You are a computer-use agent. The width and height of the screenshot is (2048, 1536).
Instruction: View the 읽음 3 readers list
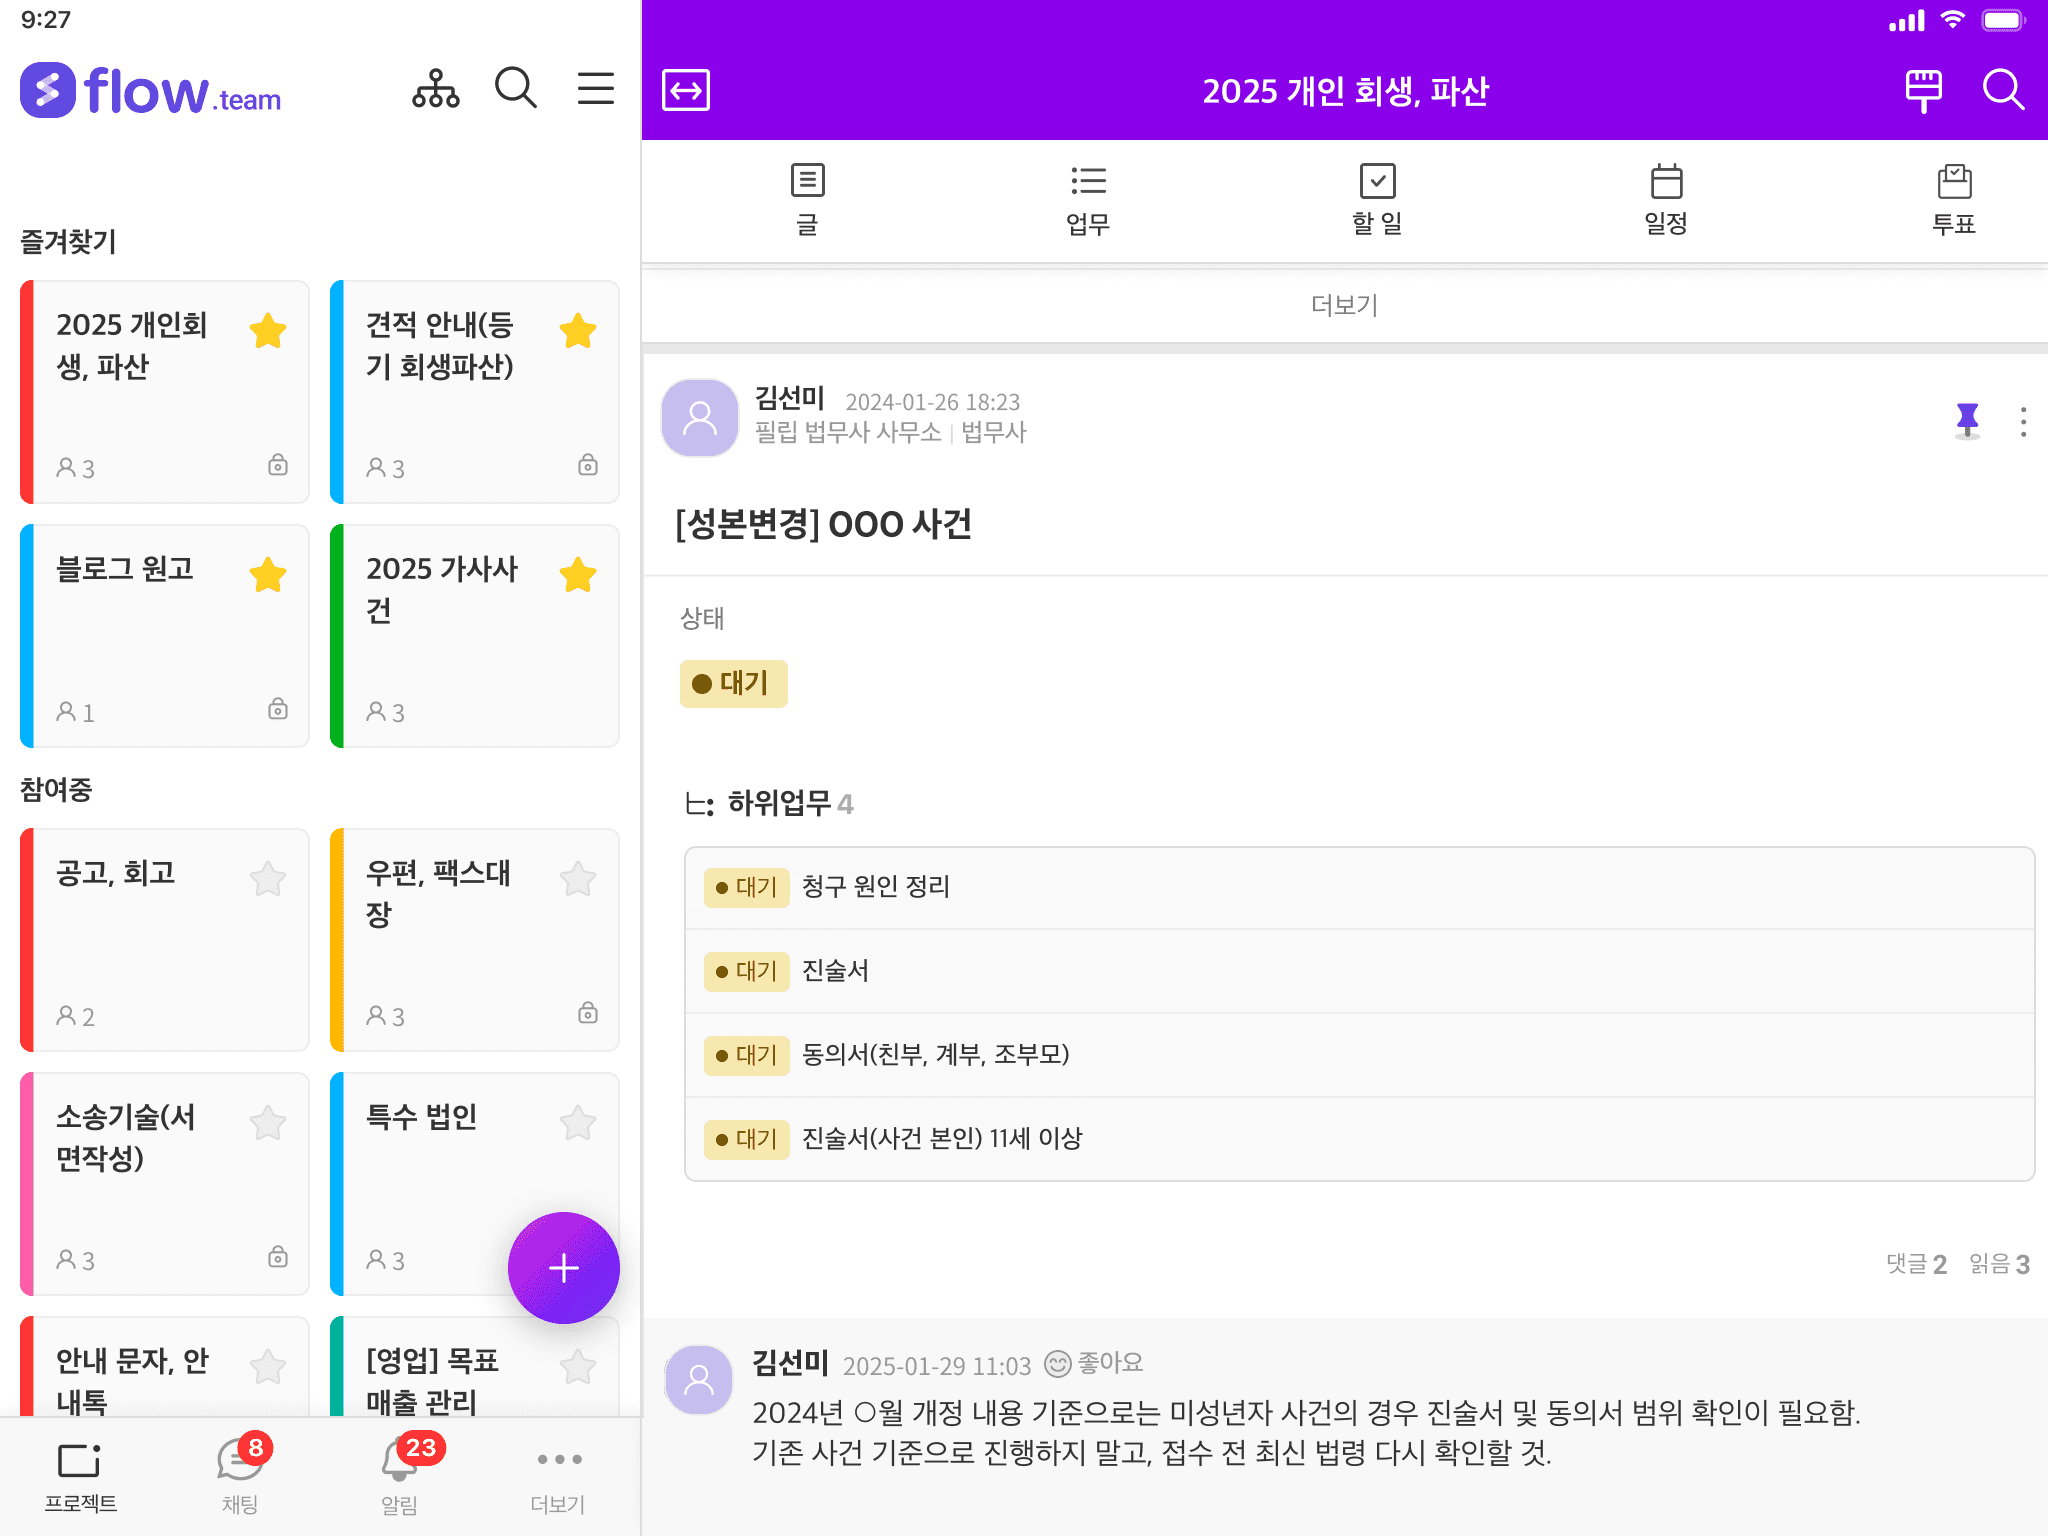[1999, 1264]
